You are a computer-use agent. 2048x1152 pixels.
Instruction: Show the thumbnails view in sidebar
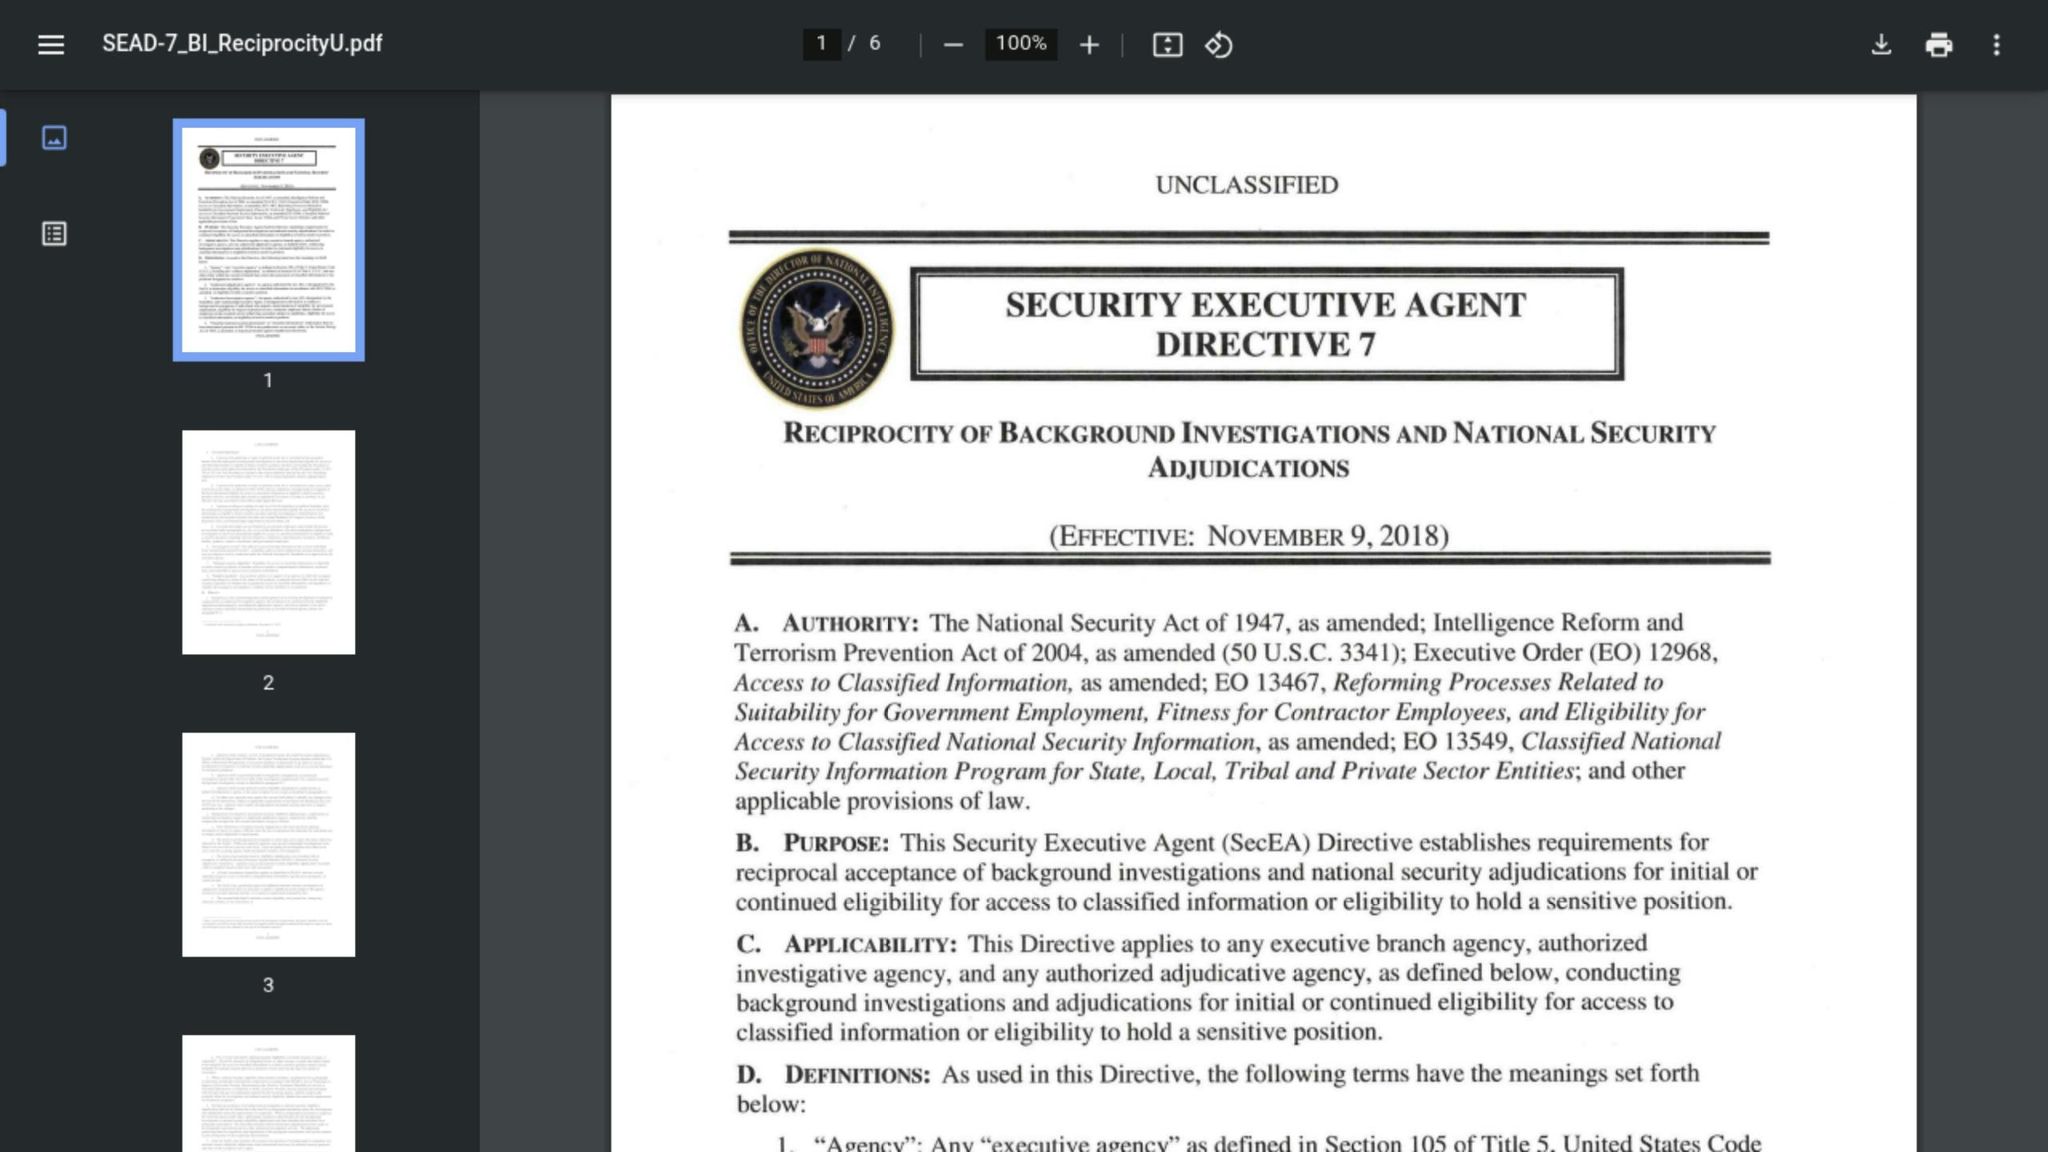(x=54, y=138)
